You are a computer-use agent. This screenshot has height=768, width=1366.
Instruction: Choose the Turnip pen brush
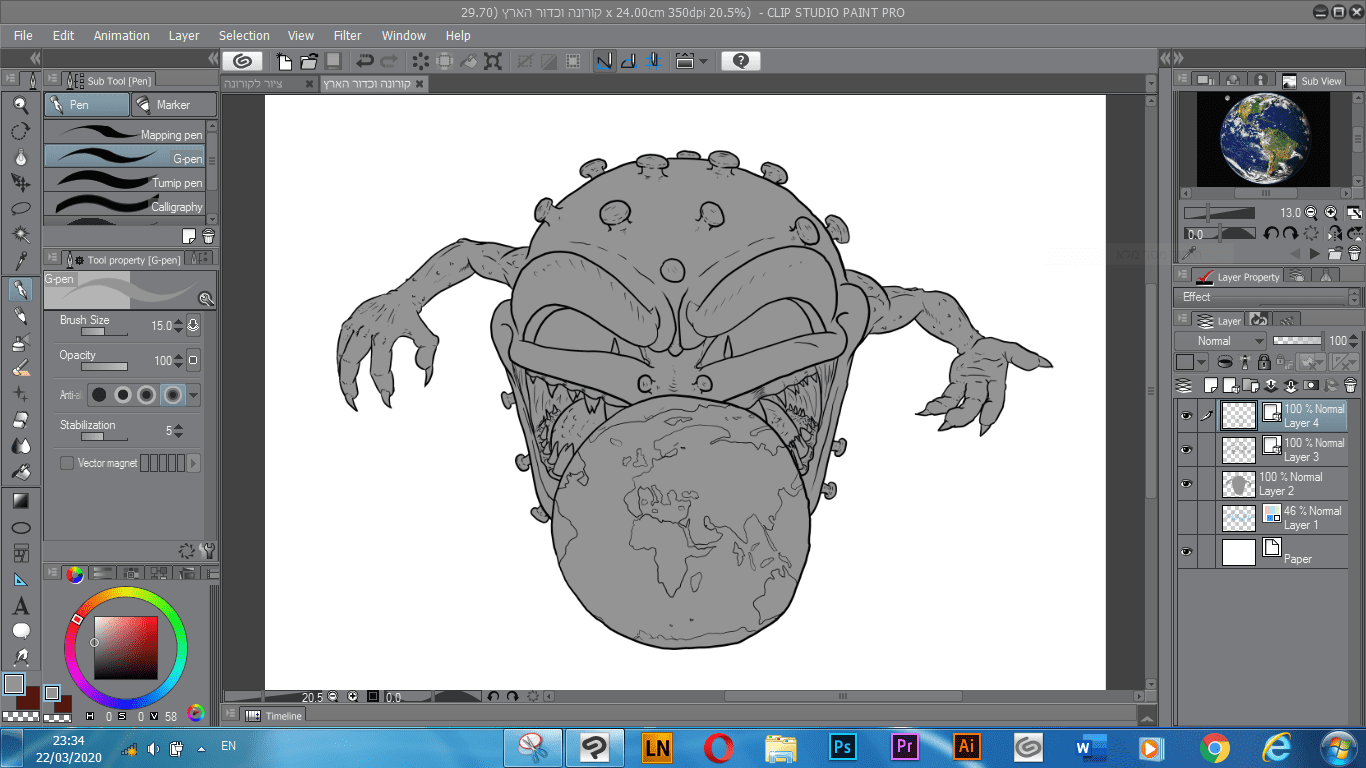point(125,182)
